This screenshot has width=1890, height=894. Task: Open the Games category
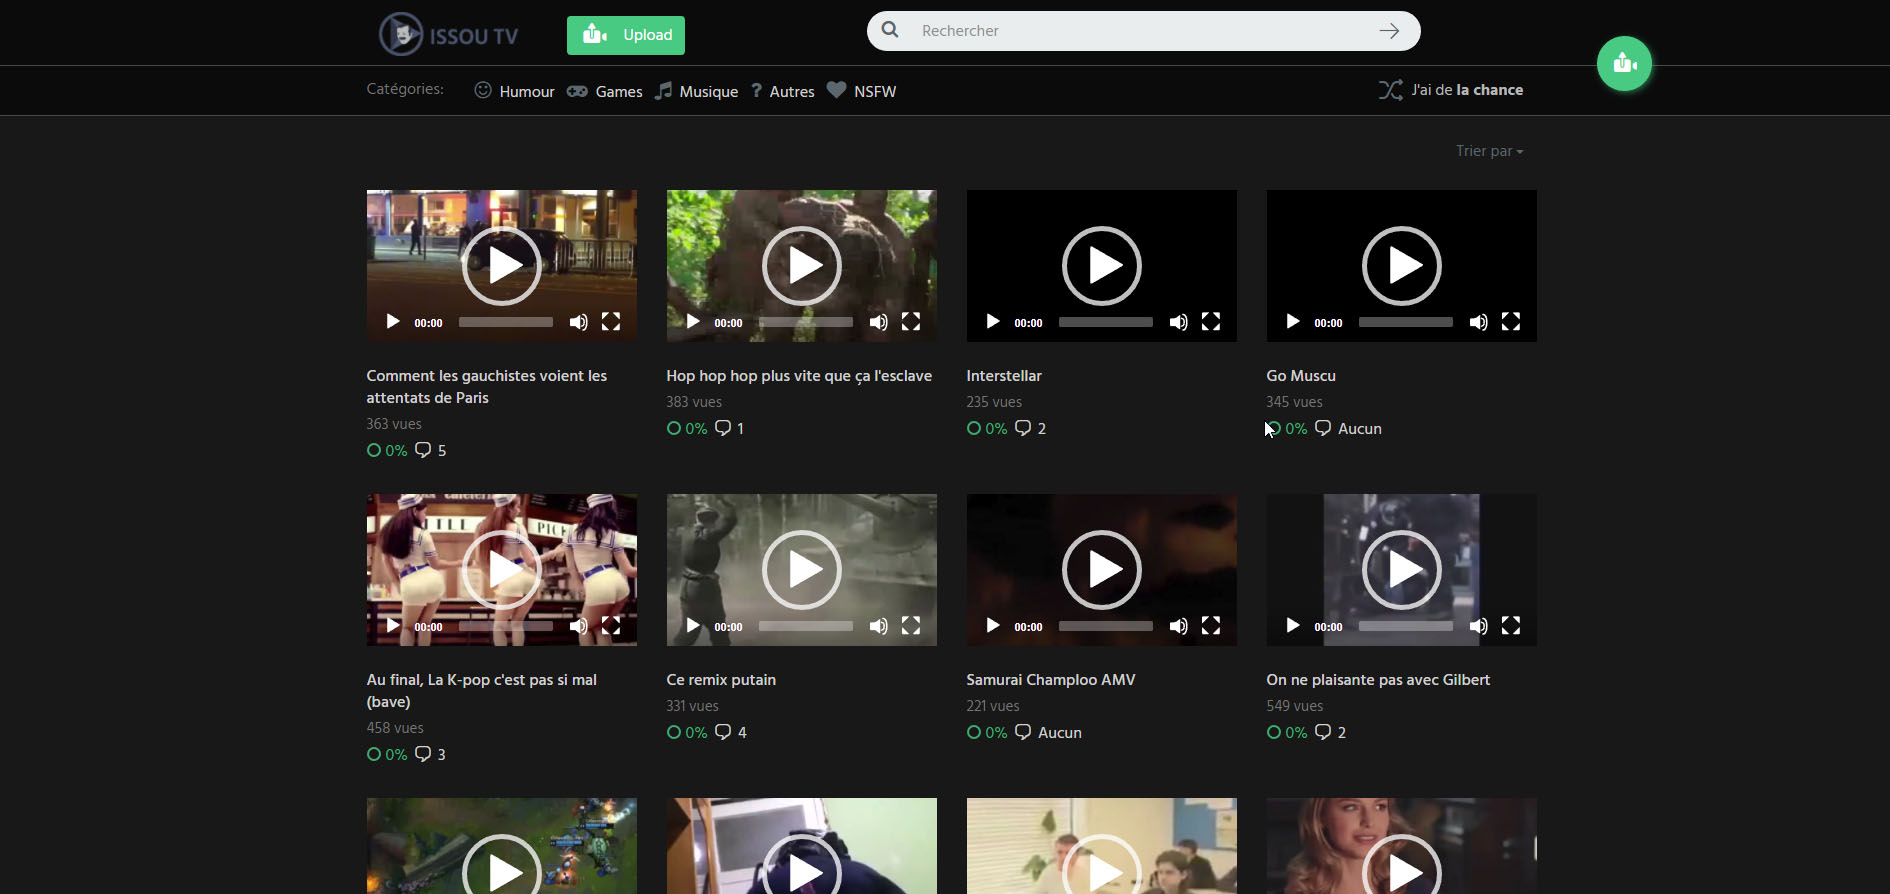[x=605, y=91]
